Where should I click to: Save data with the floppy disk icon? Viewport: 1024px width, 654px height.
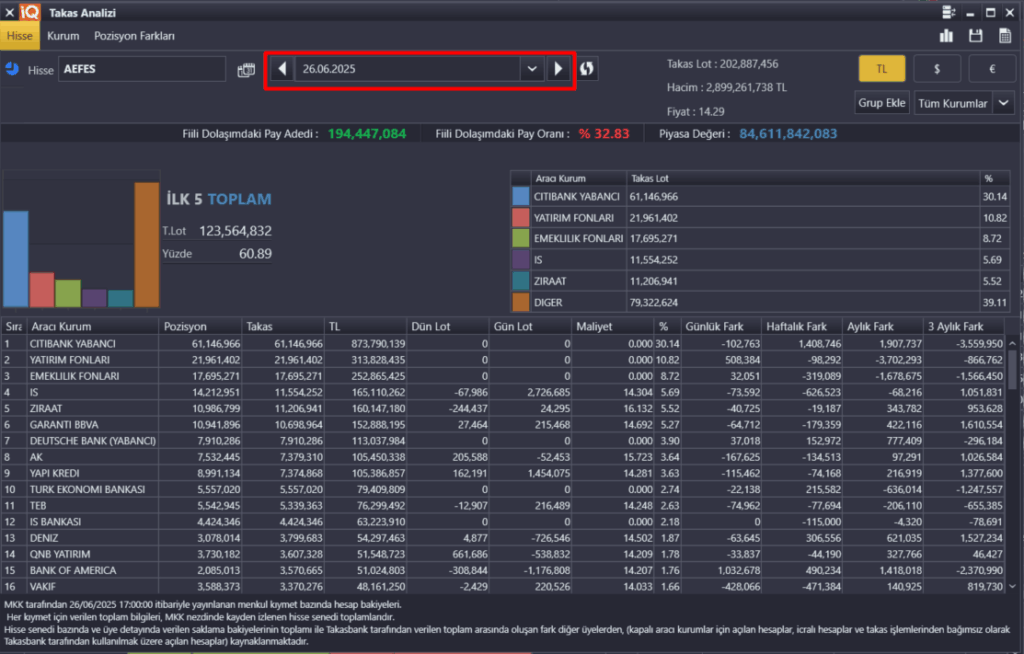pos(976,36)
